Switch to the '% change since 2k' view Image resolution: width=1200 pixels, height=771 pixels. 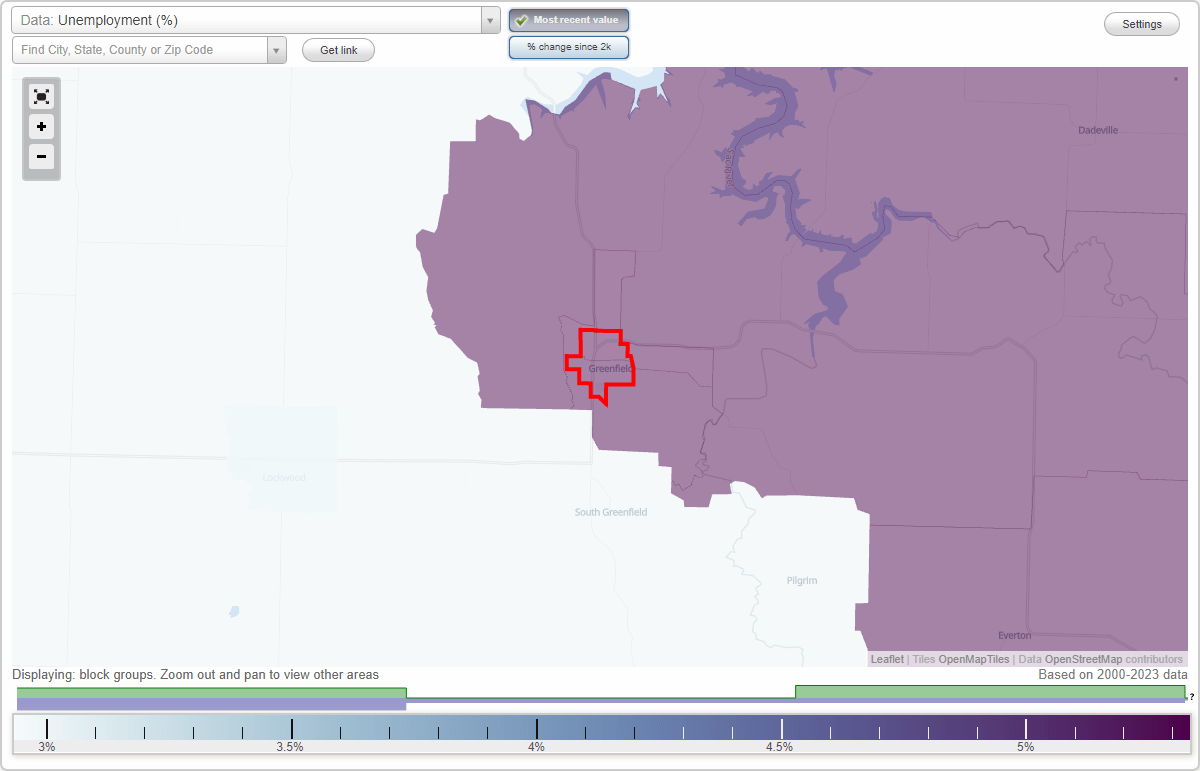568,46
